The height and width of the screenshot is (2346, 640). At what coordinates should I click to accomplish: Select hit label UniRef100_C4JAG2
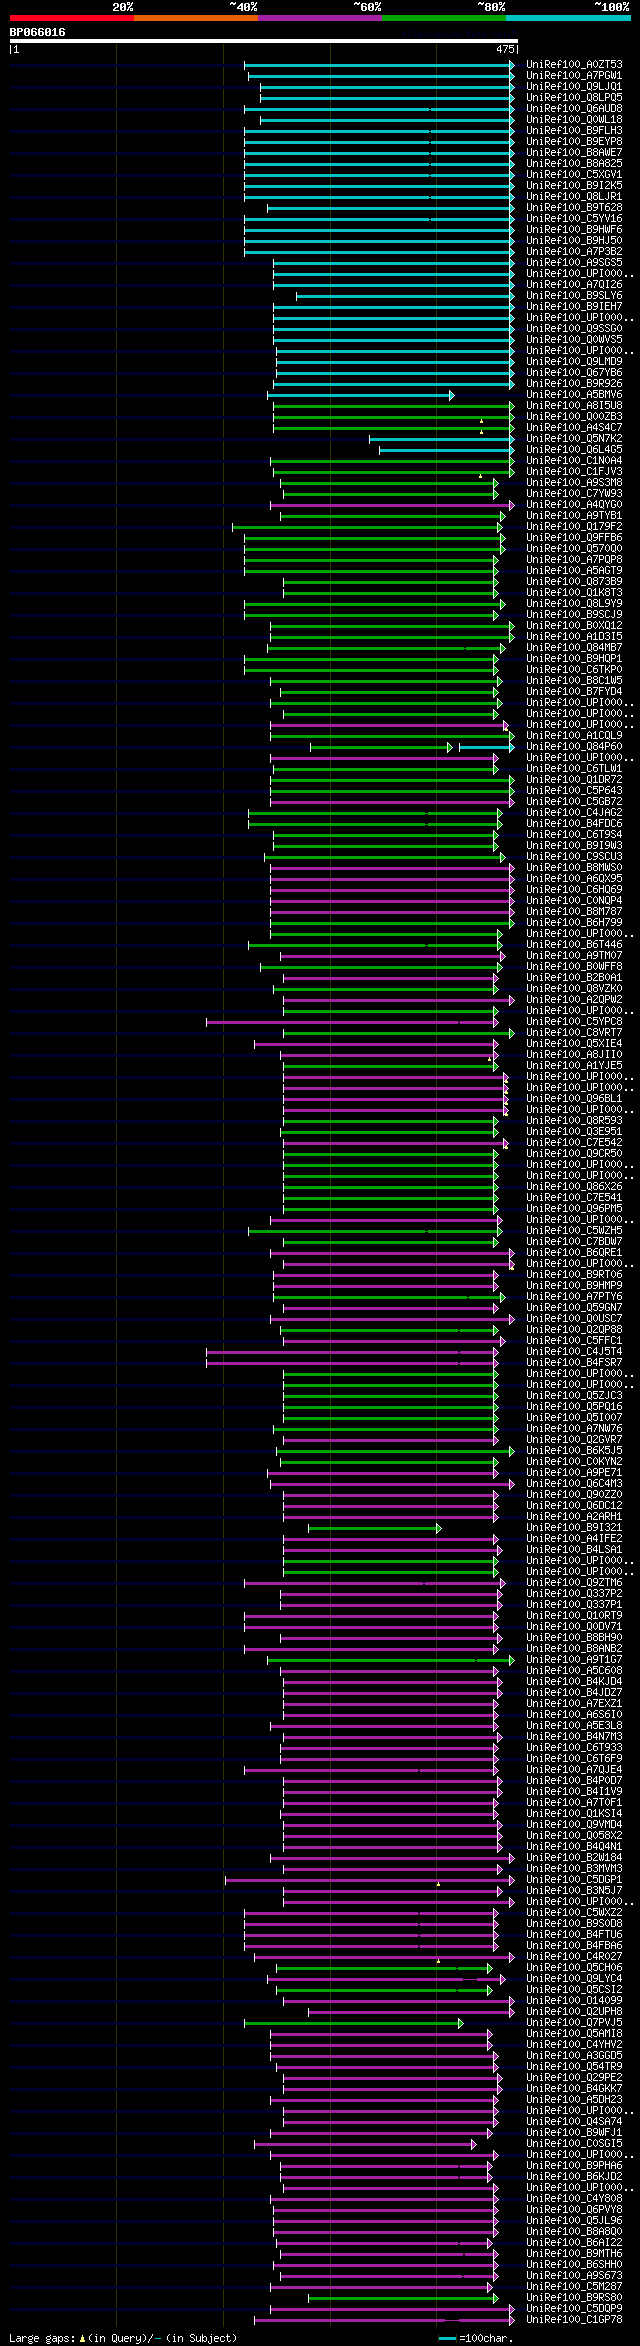(574, 813)
